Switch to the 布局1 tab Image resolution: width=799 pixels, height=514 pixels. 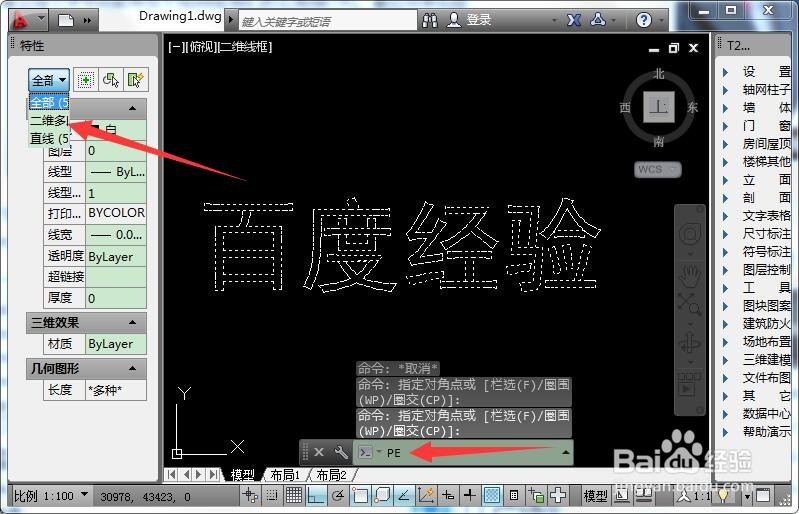[x=285, y=475]
